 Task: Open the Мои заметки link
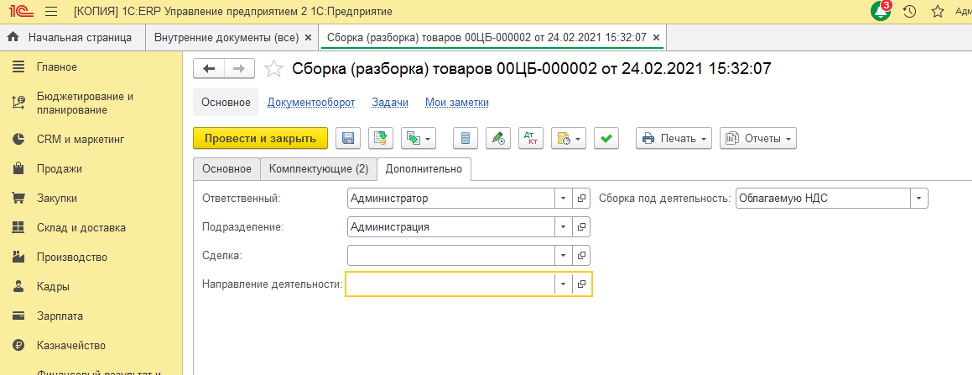click(x=457, y=103)
